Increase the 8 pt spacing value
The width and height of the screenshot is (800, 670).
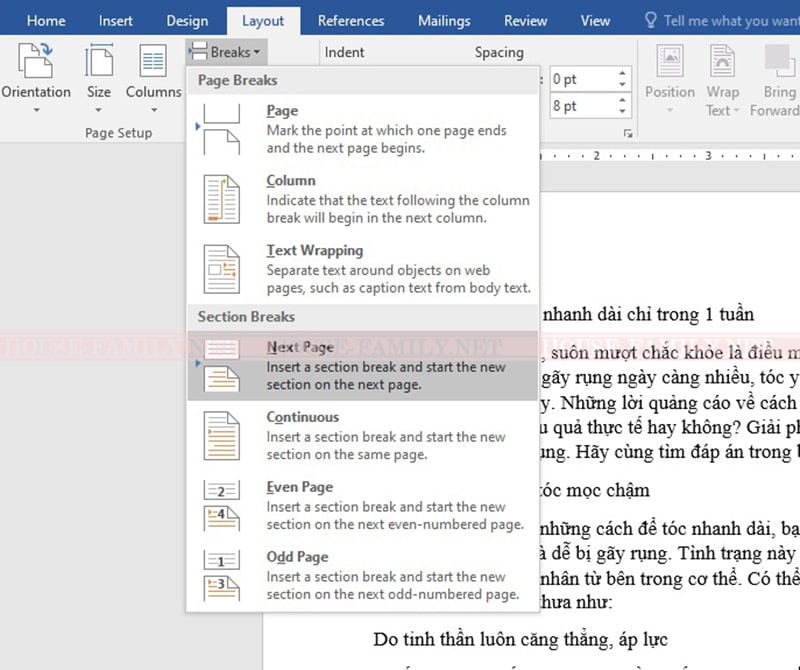(622, 100)
